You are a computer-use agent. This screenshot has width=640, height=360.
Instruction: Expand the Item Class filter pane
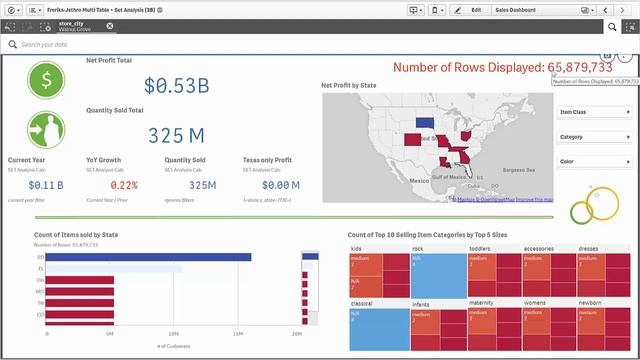[594, 112]
